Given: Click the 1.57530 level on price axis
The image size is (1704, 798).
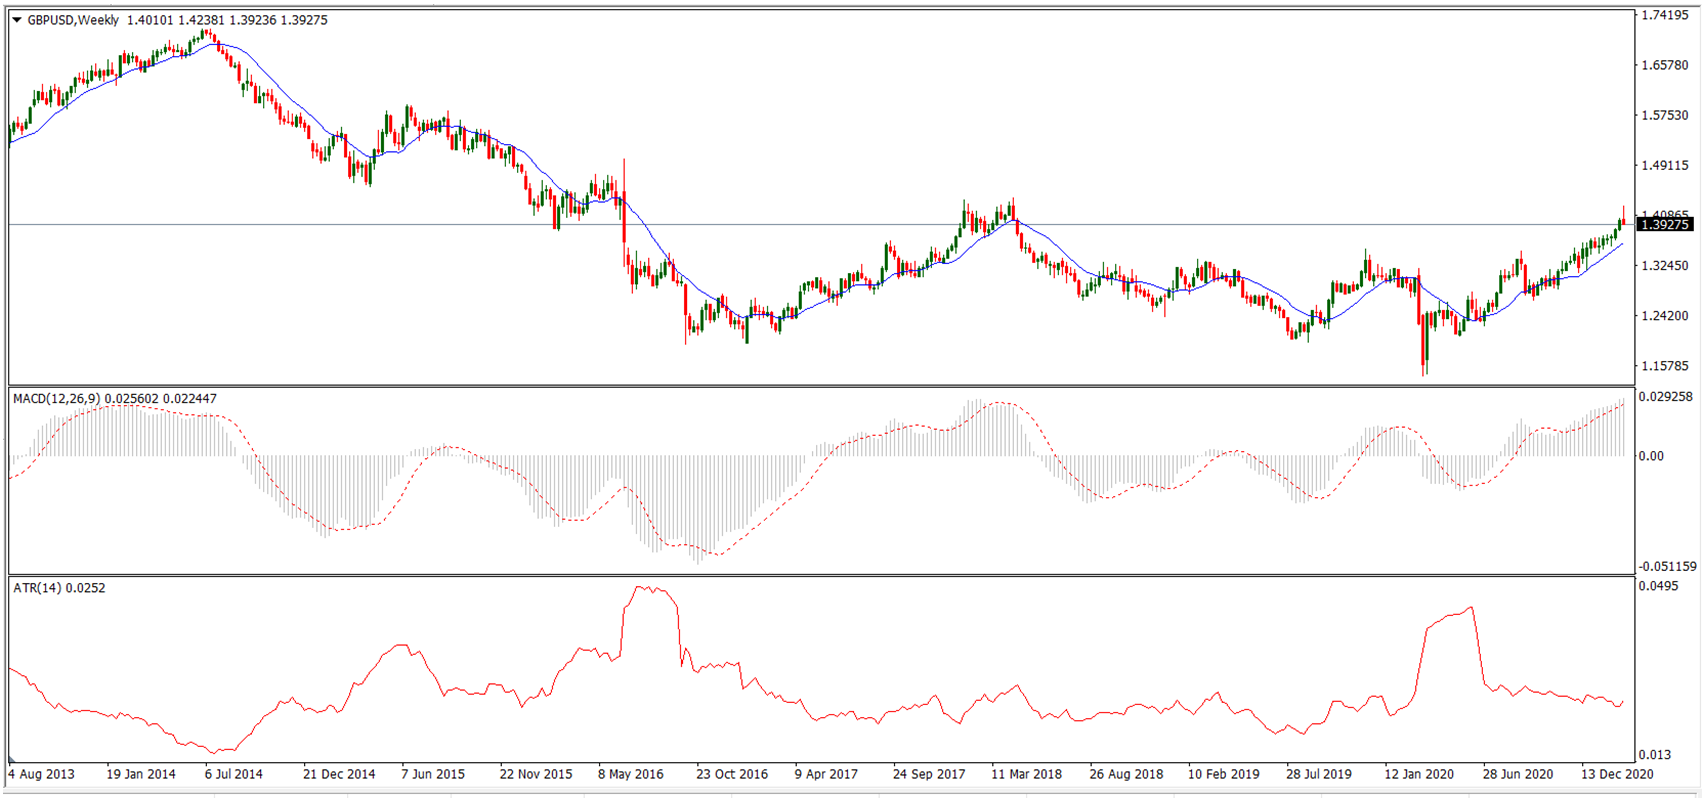Looking at the screenshot, I should (x=1664, y=116).
